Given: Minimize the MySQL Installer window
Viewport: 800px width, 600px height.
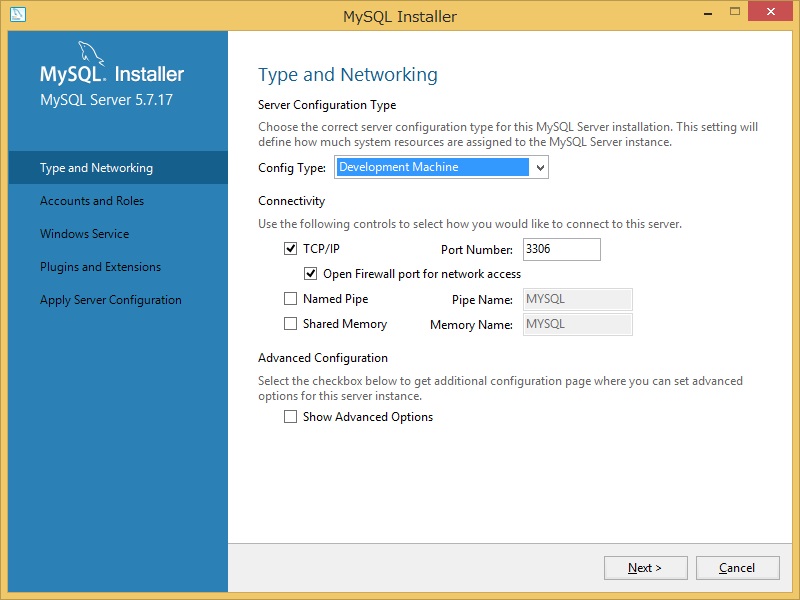Looking at the screenshot, I should 708,13.
